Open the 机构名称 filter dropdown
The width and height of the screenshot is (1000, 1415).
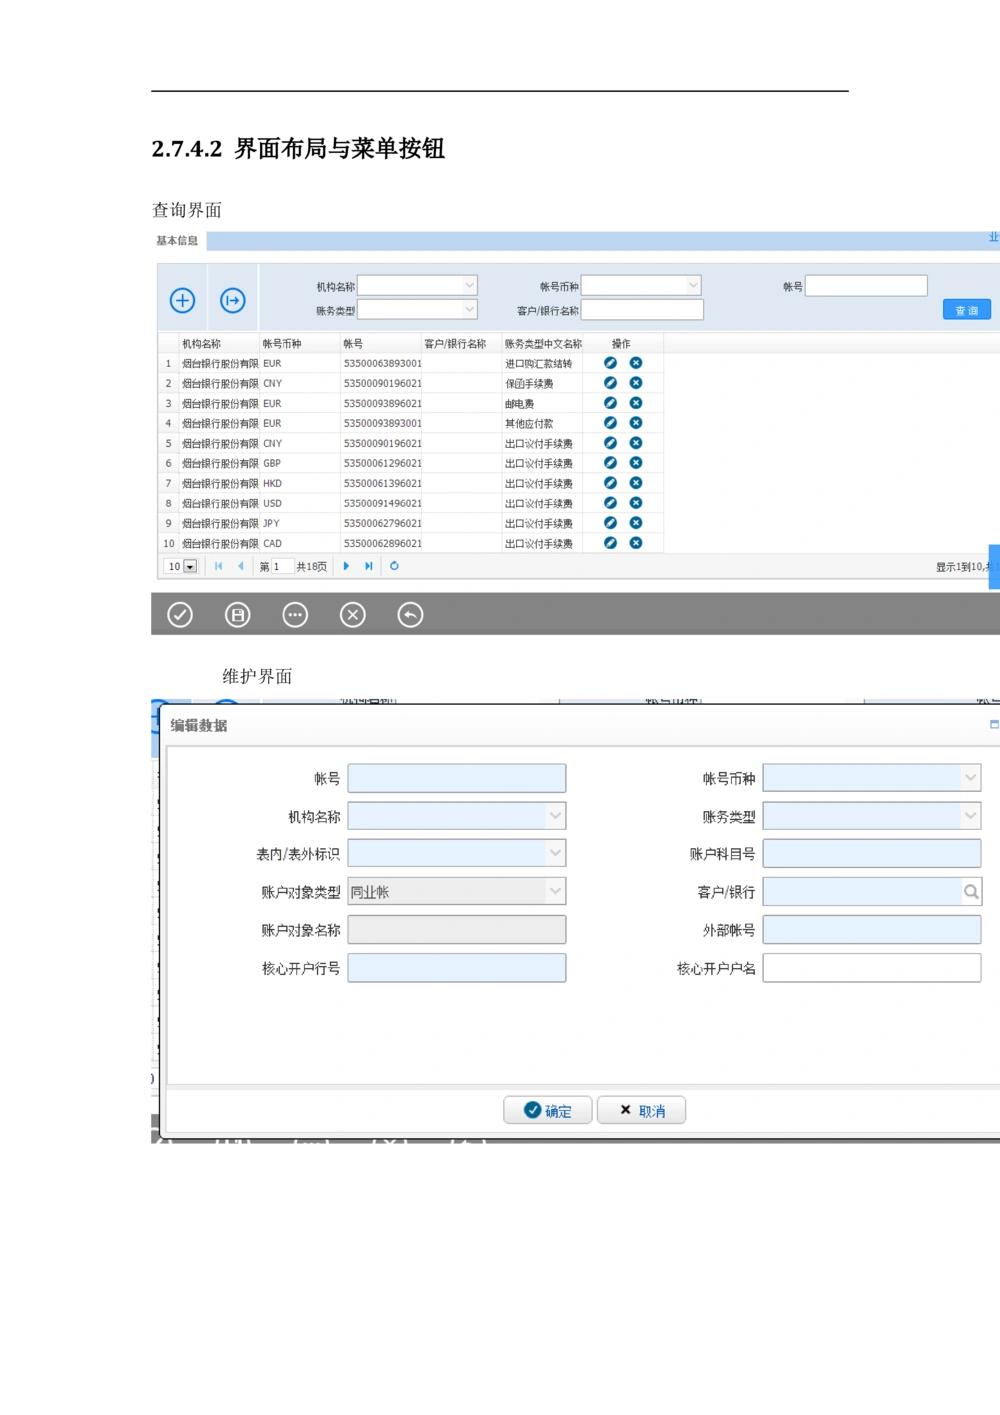(x=469, y=286)
